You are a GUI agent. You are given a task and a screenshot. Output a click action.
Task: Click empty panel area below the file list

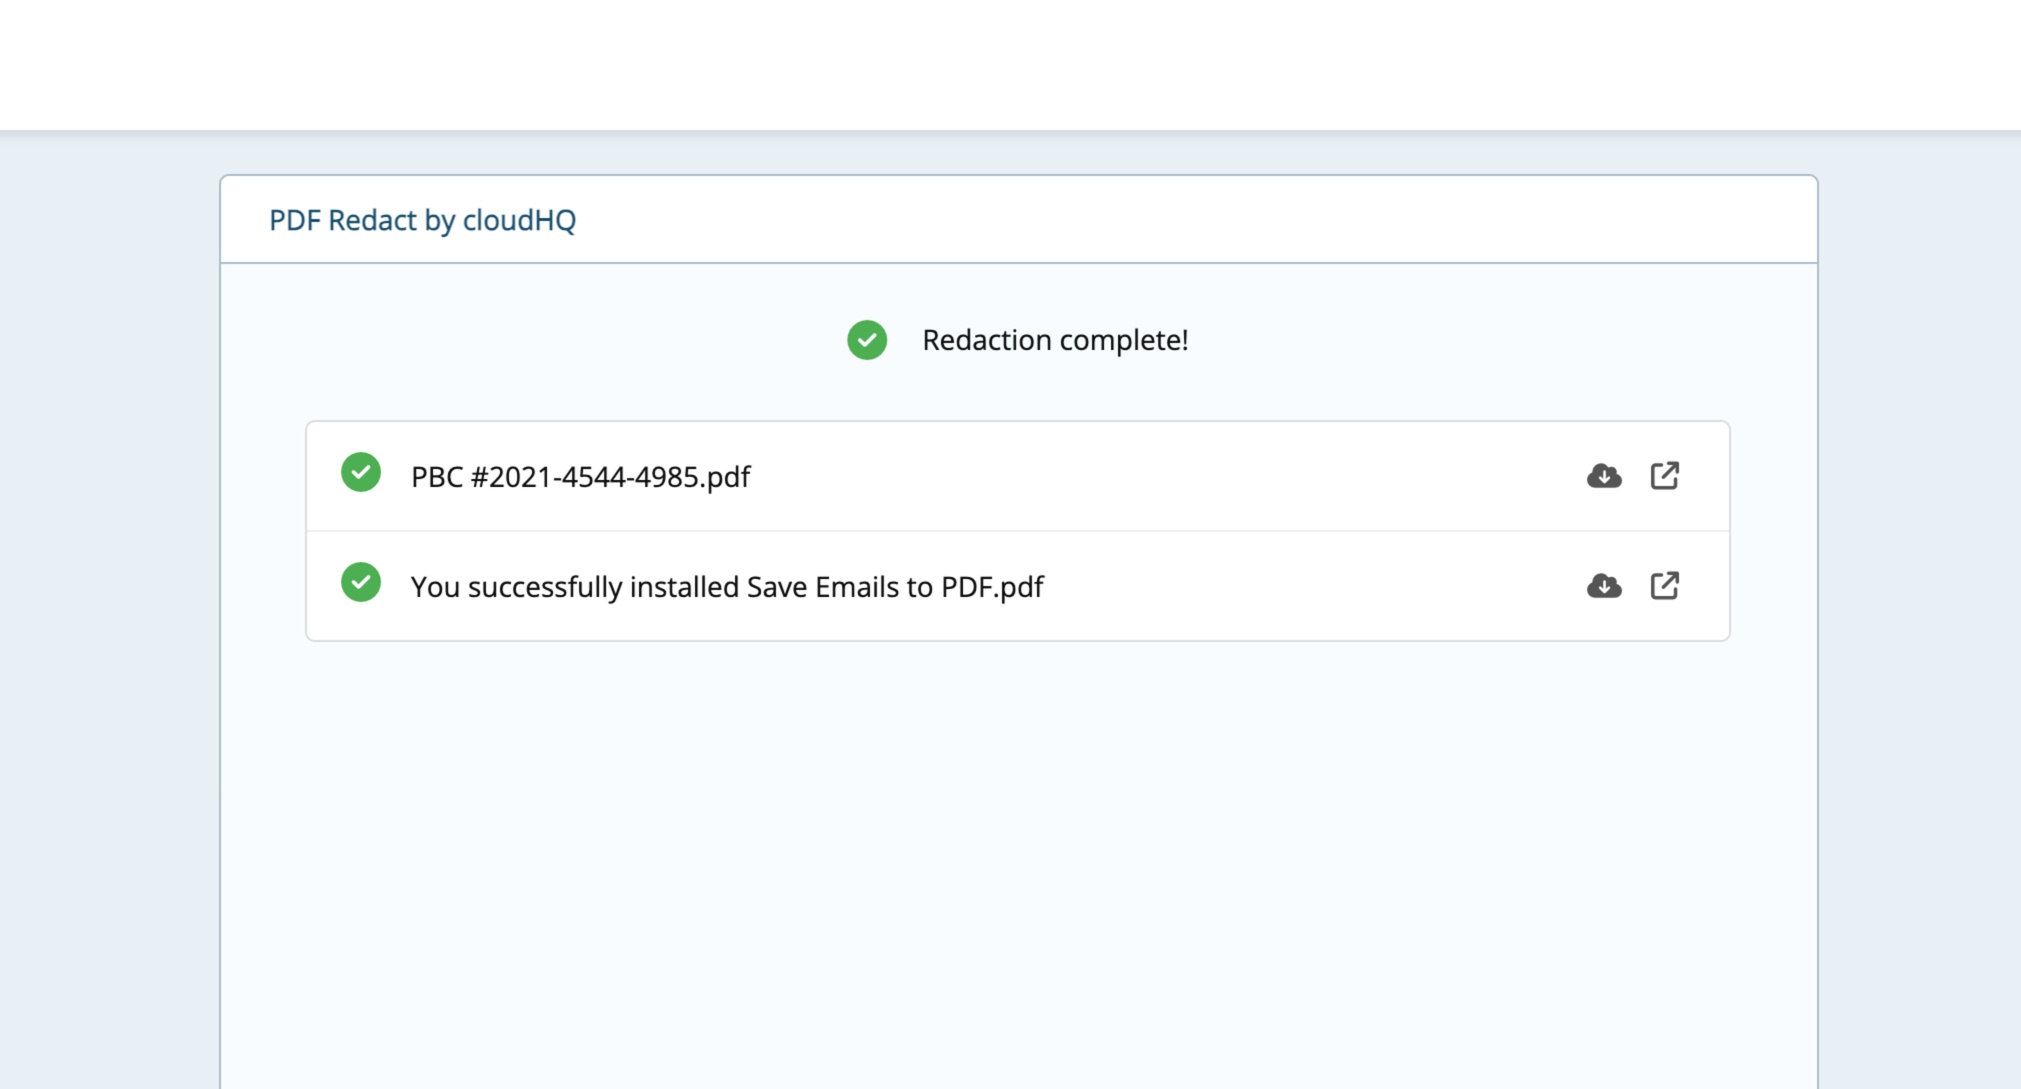click(x=1018, y=850)
